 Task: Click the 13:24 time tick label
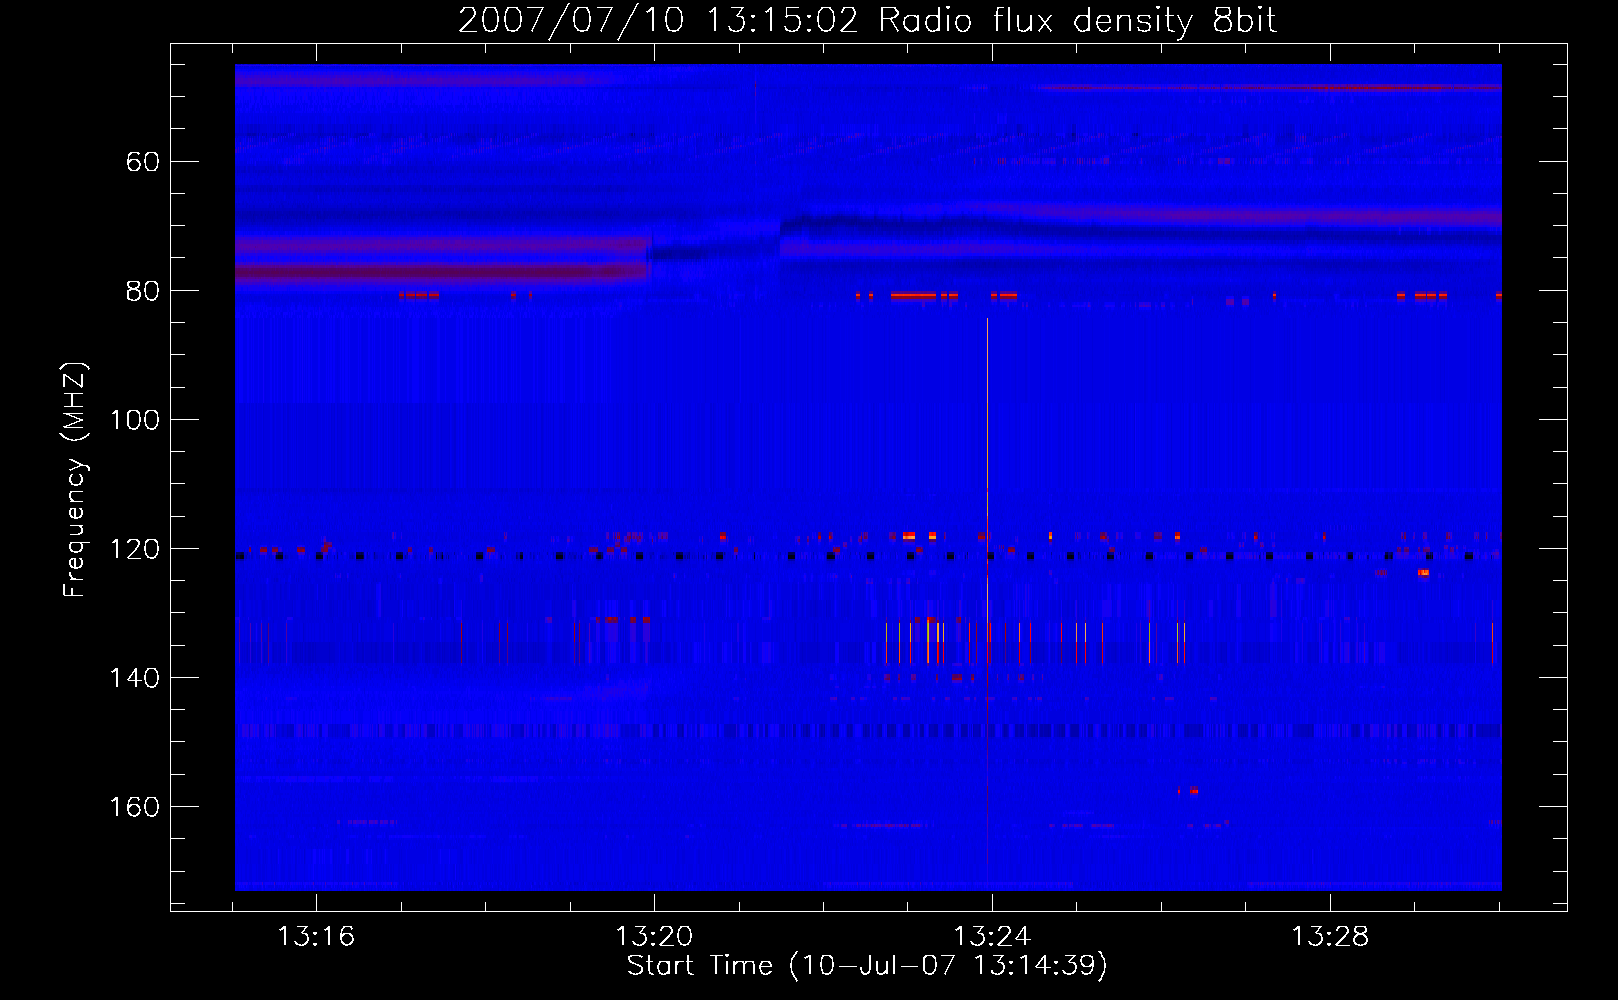pyautogui.click(x=992, y=937)
